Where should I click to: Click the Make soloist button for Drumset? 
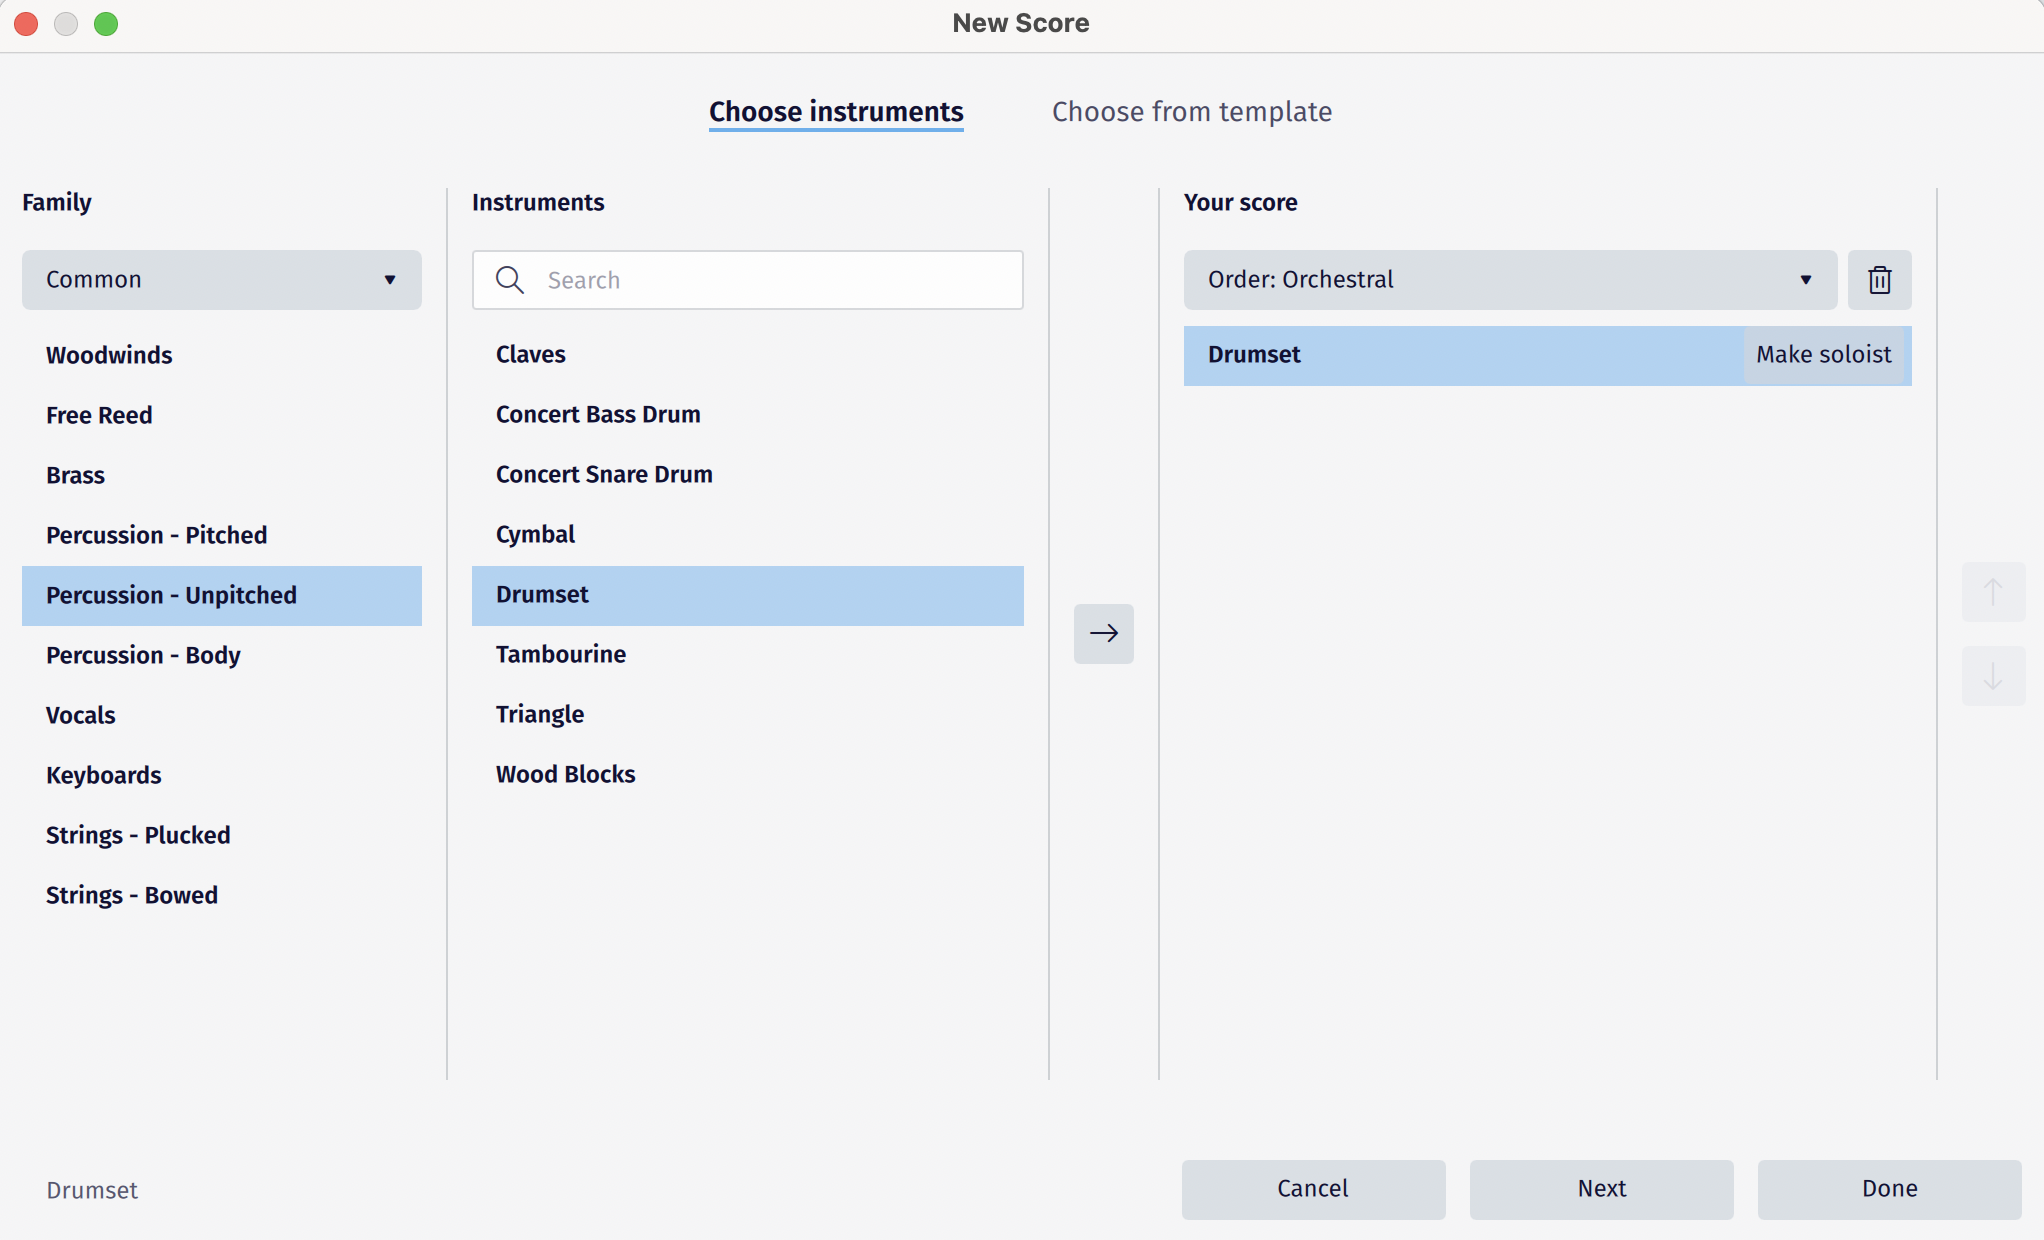click(x=1824, y=355)
